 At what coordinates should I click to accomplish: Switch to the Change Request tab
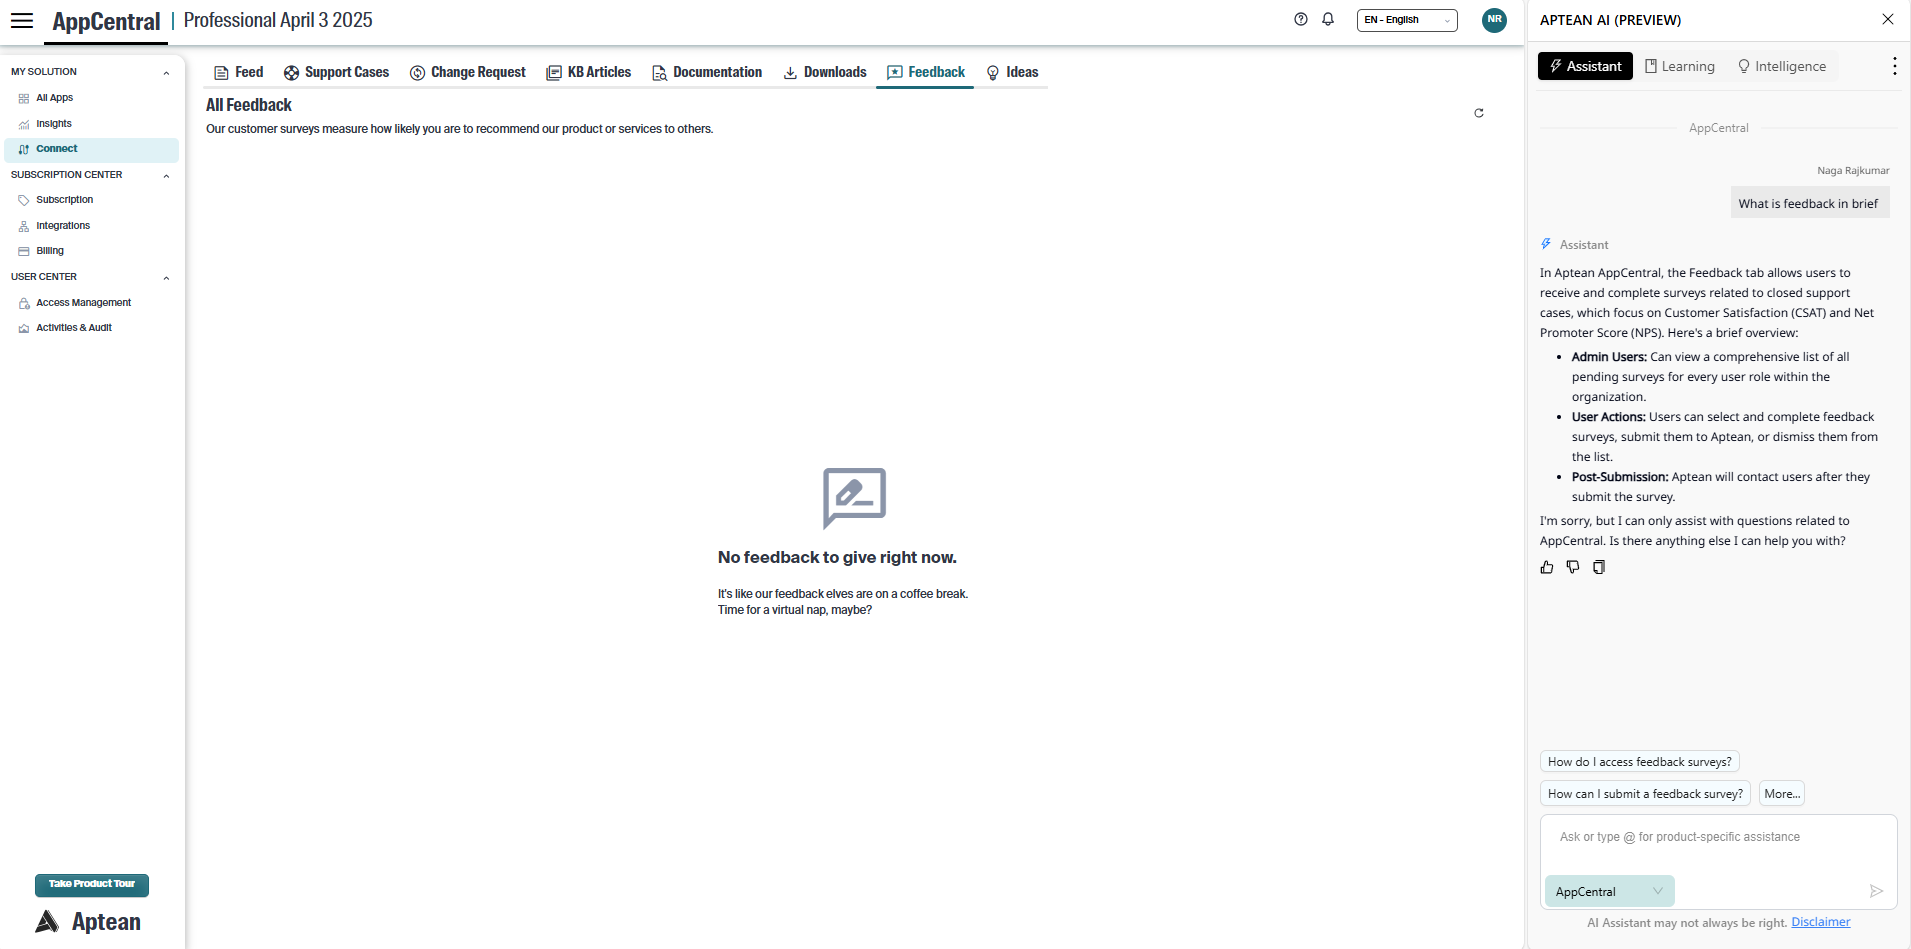468,72
